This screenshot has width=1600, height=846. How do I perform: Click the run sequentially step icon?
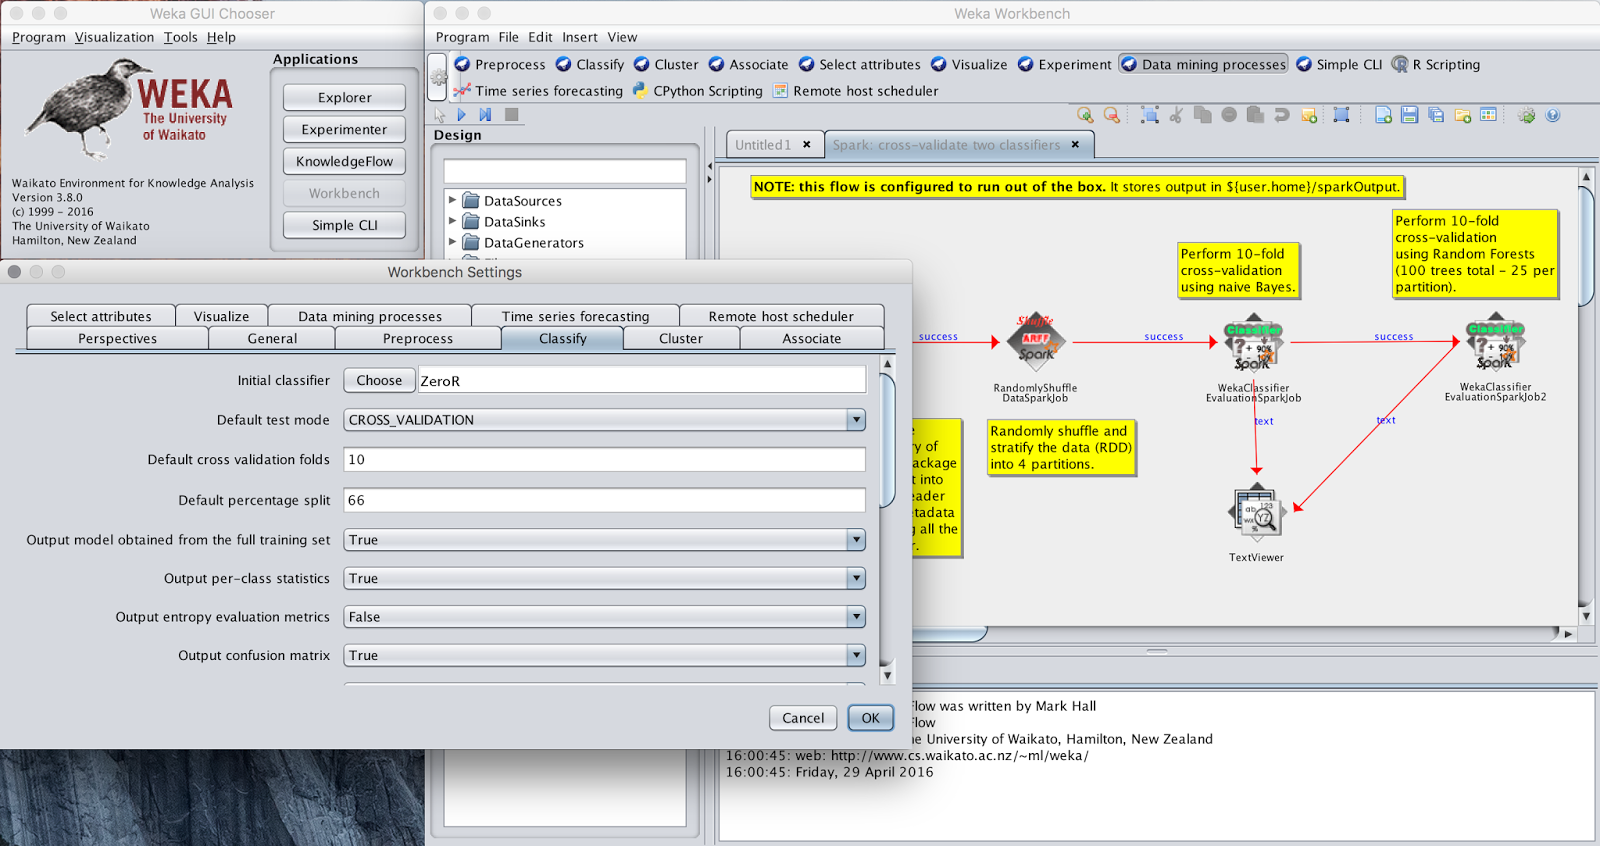[485, 115]
